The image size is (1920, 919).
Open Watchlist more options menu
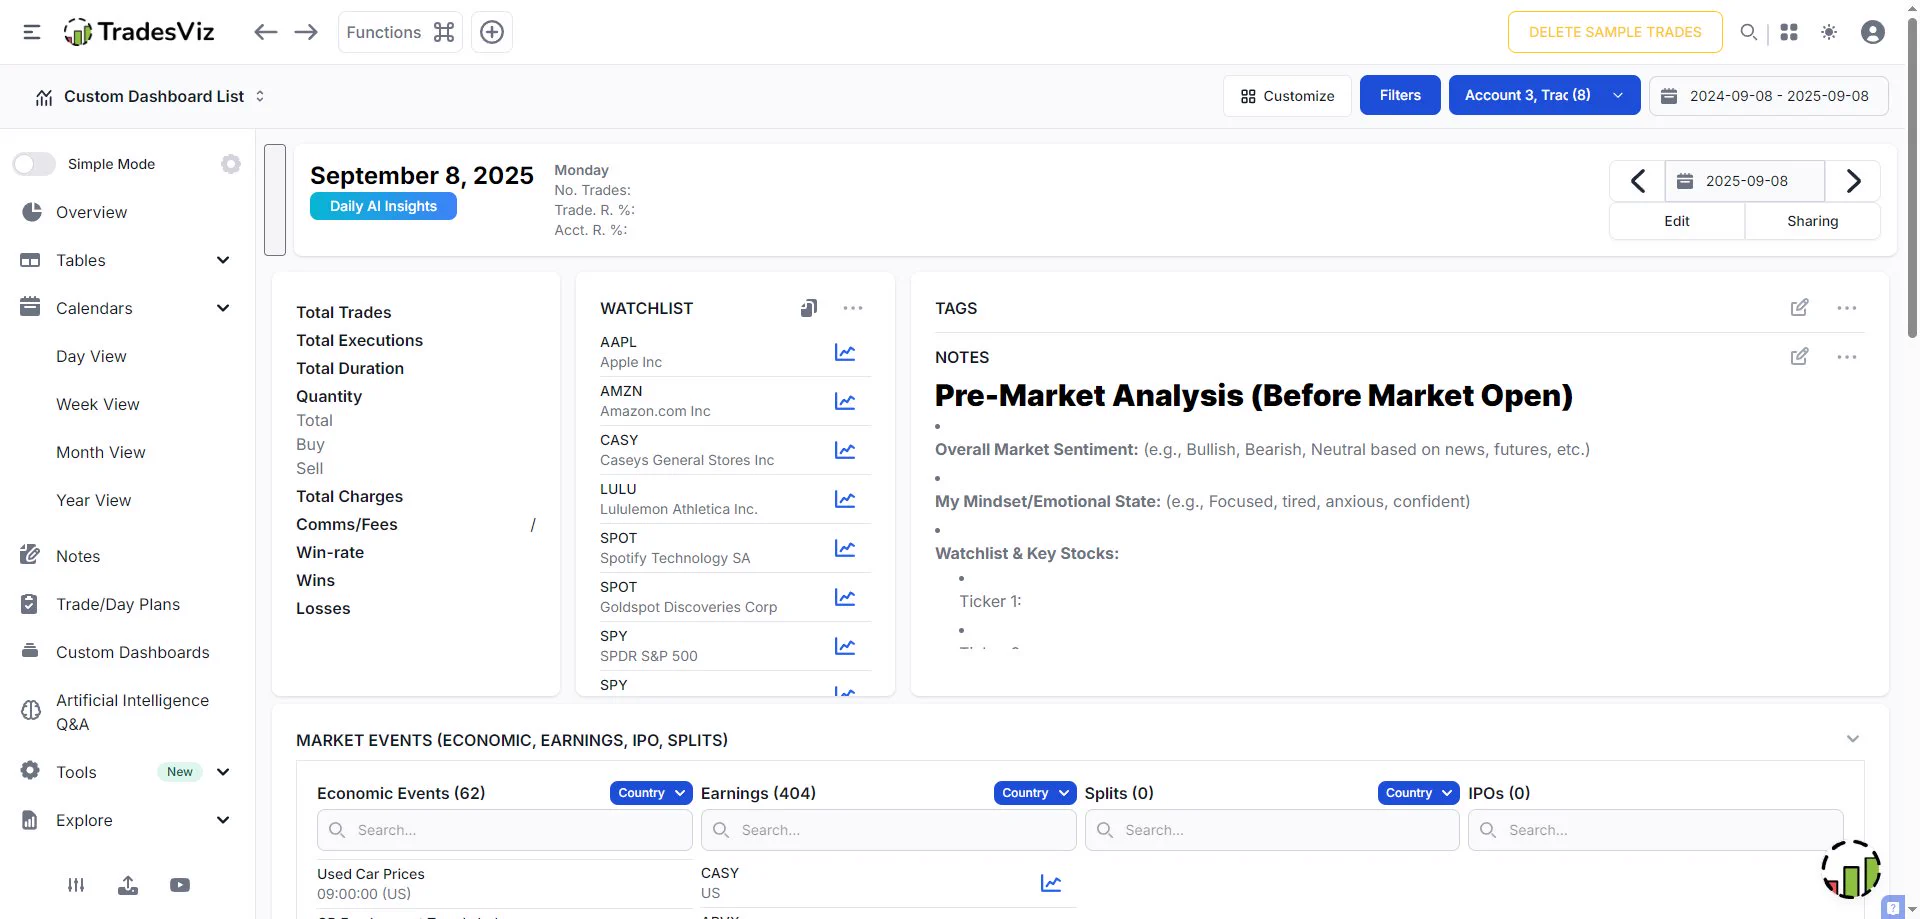tap(853, 308)
